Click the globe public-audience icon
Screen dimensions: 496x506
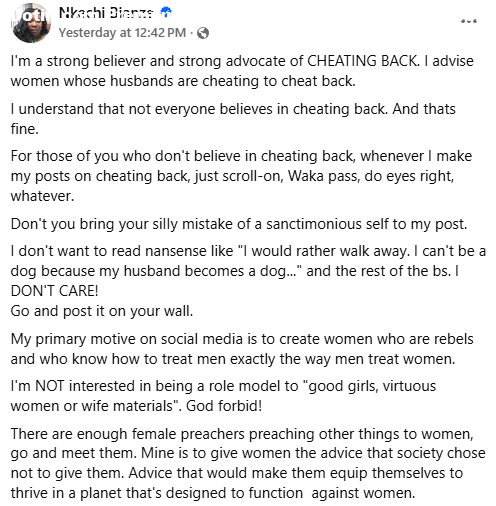203,33
